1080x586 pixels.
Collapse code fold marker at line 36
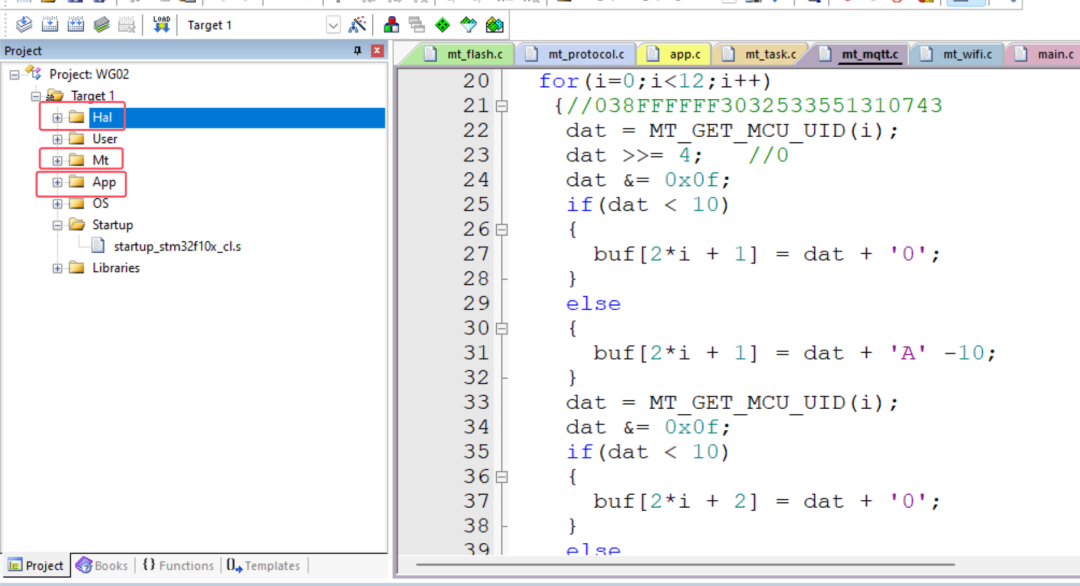click(502, 477)
